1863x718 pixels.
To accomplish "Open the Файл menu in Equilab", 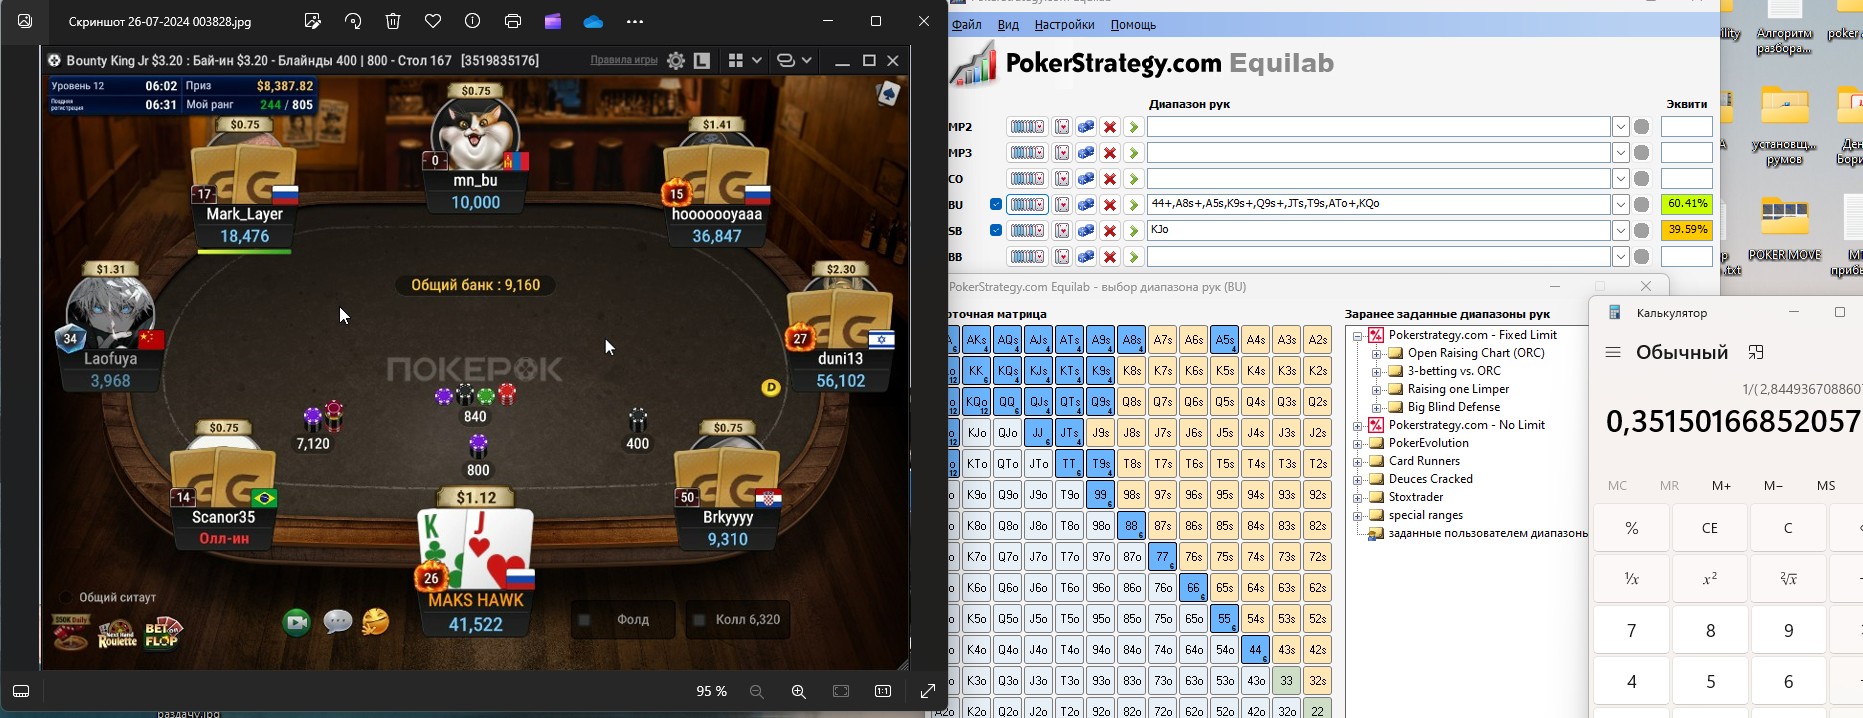I will tap(966, 24).
